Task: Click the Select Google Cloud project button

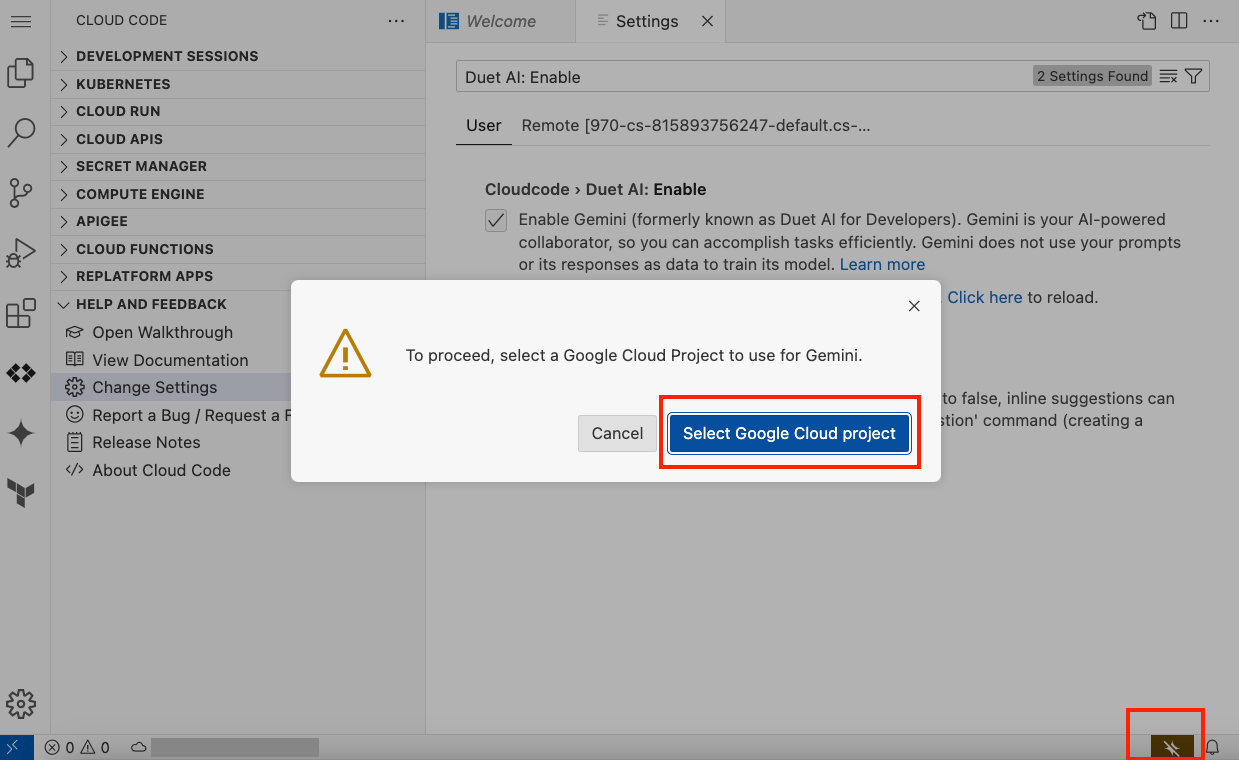Action: click(x=789, y=433)
